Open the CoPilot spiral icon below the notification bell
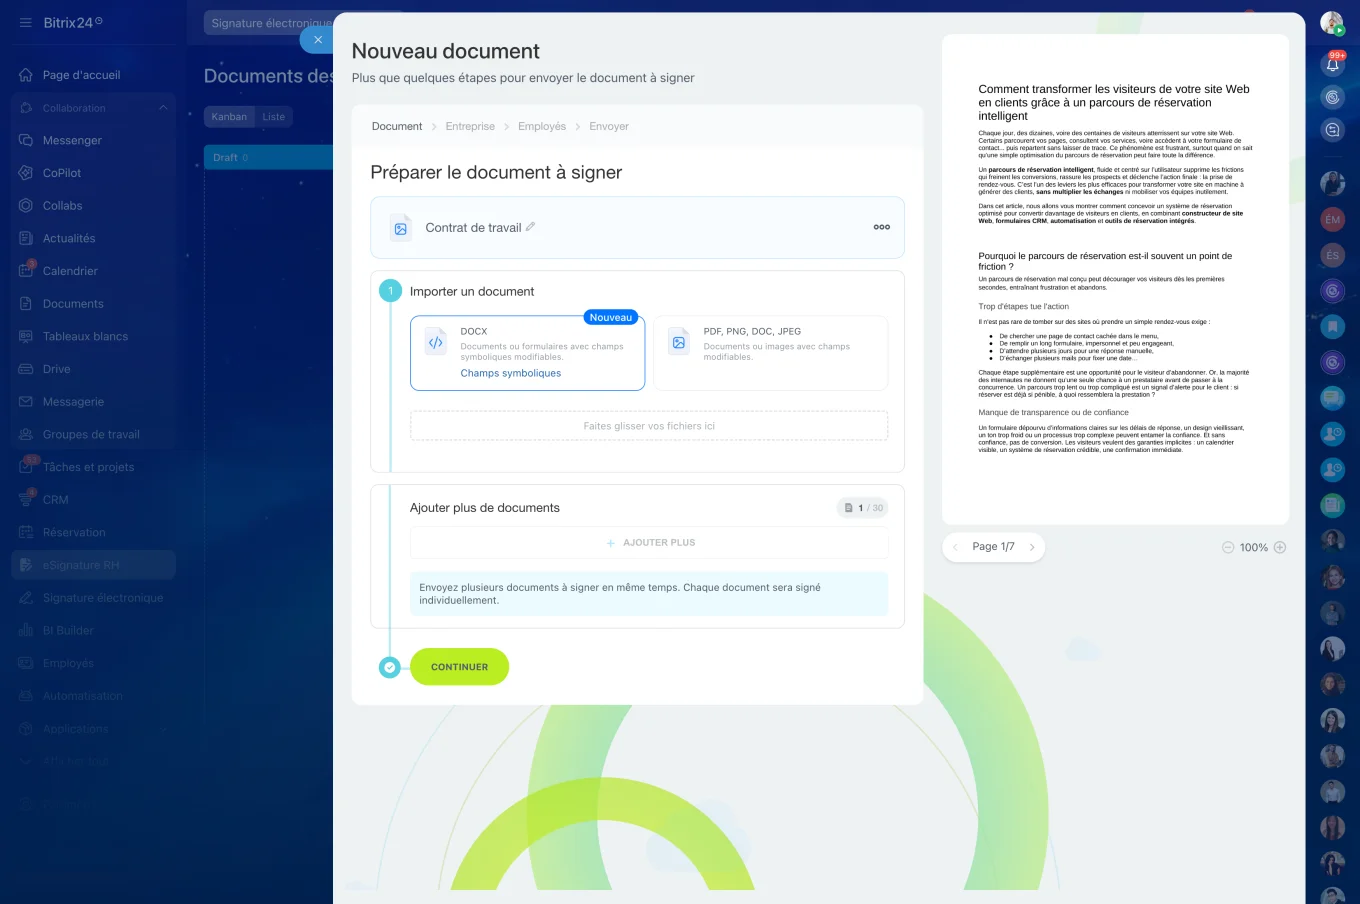This screenshot has width=1360, height=904. (1332, 97)
